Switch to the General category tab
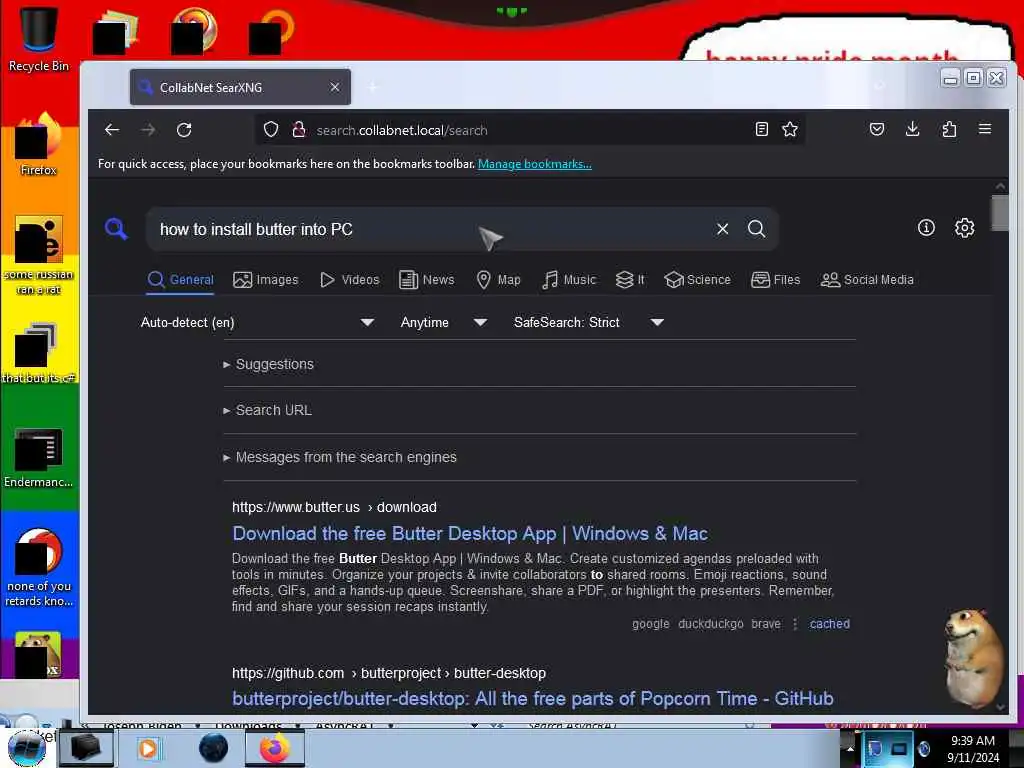 (181, 280)
